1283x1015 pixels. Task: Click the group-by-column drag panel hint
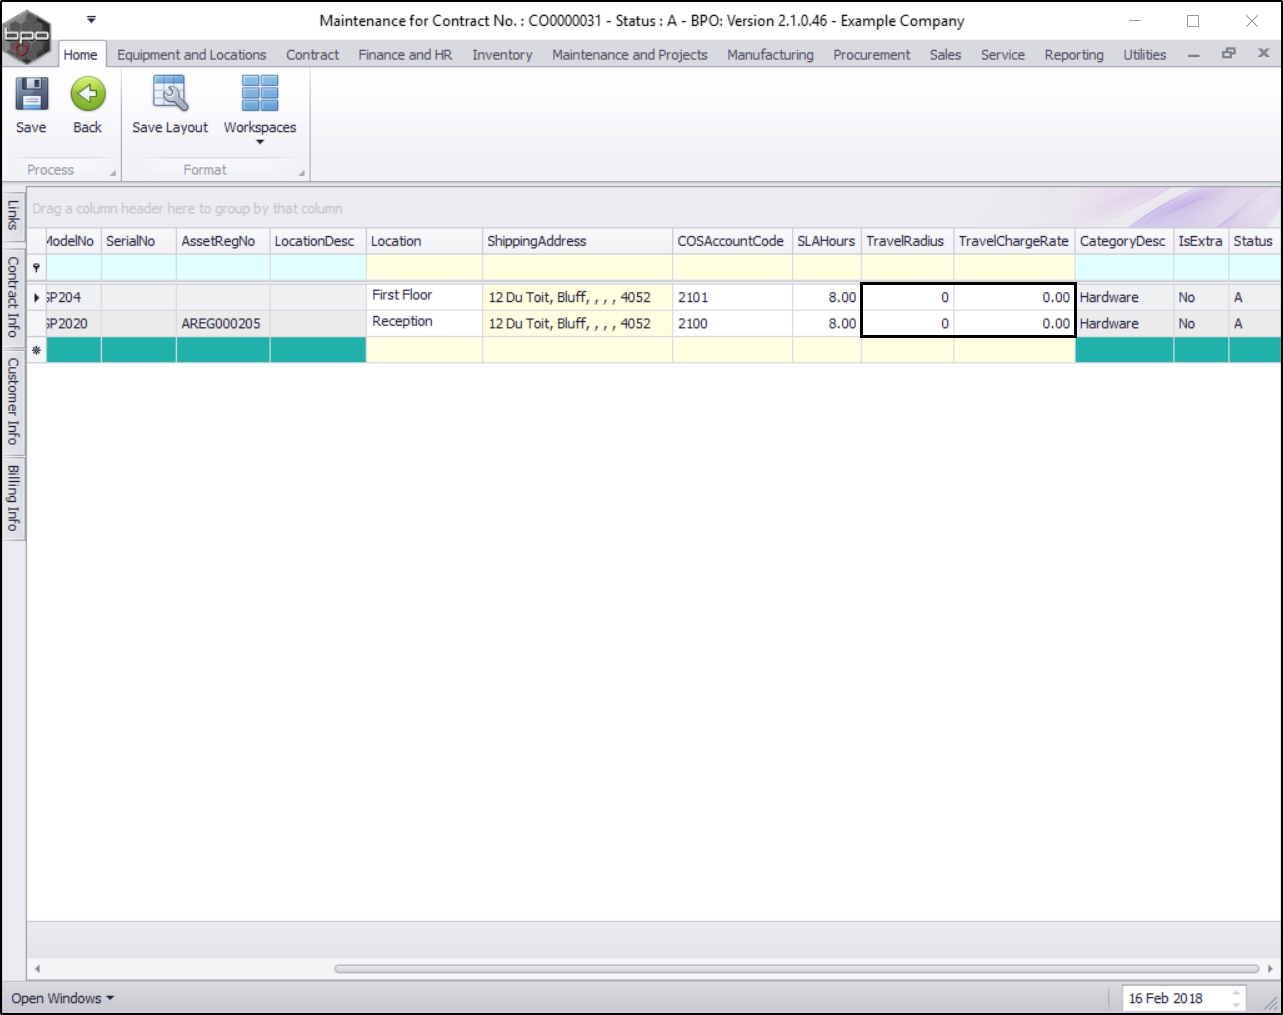[x=187, y=208]
